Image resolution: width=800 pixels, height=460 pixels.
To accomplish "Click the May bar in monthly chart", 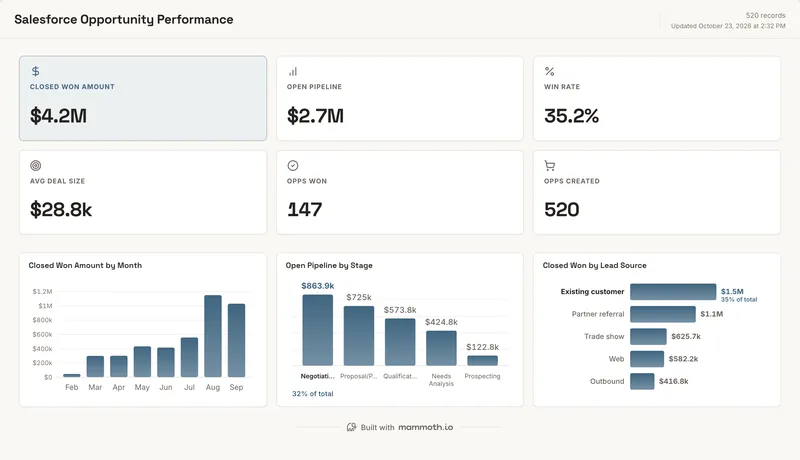I will (x=142, y=362).
